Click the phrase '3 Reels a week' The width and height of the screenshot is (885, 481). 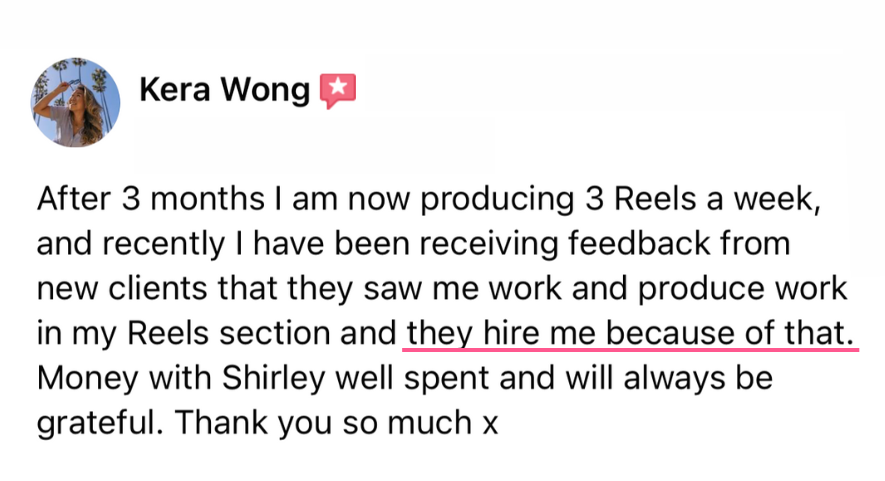point(701,197)
